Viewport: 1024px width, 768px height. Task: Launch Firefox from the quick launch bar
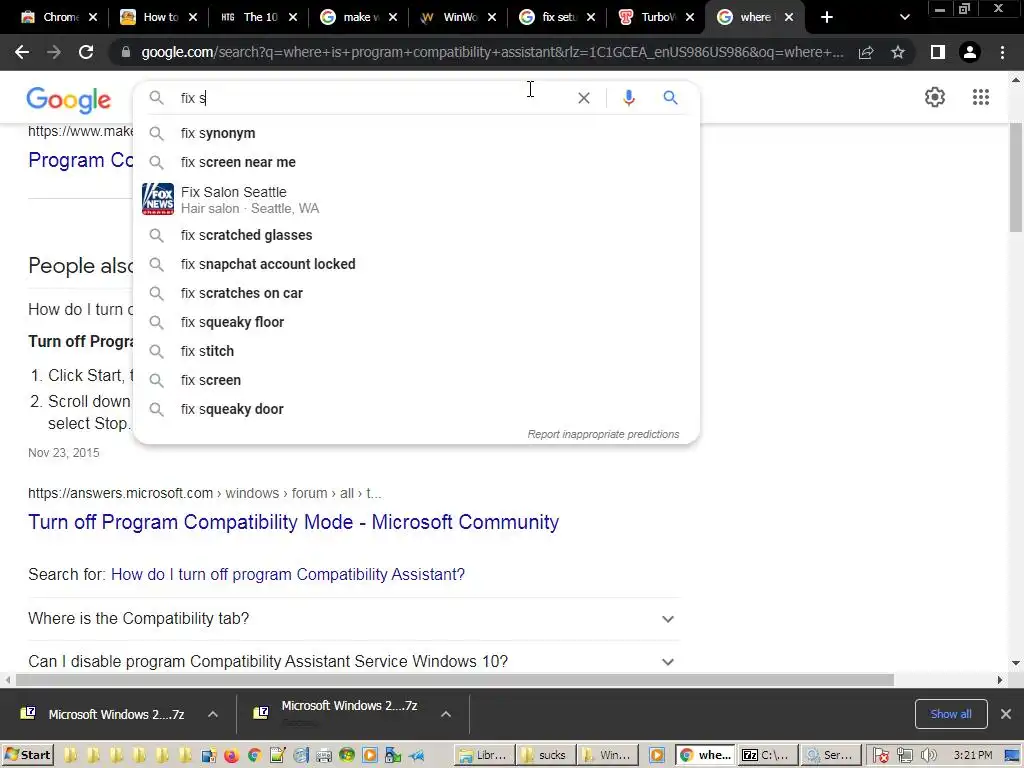[231, 756]
